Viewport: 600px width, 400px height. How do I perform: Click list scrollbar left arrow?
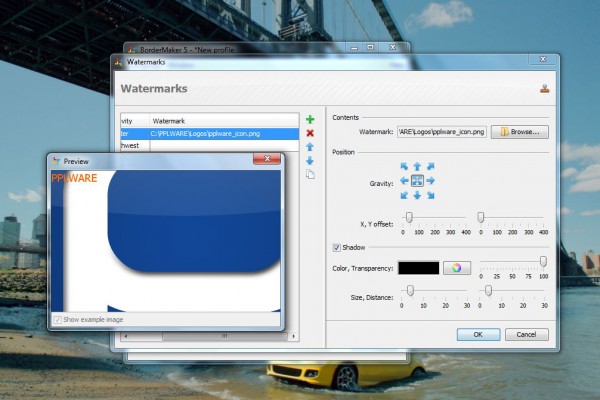[126, 336]
